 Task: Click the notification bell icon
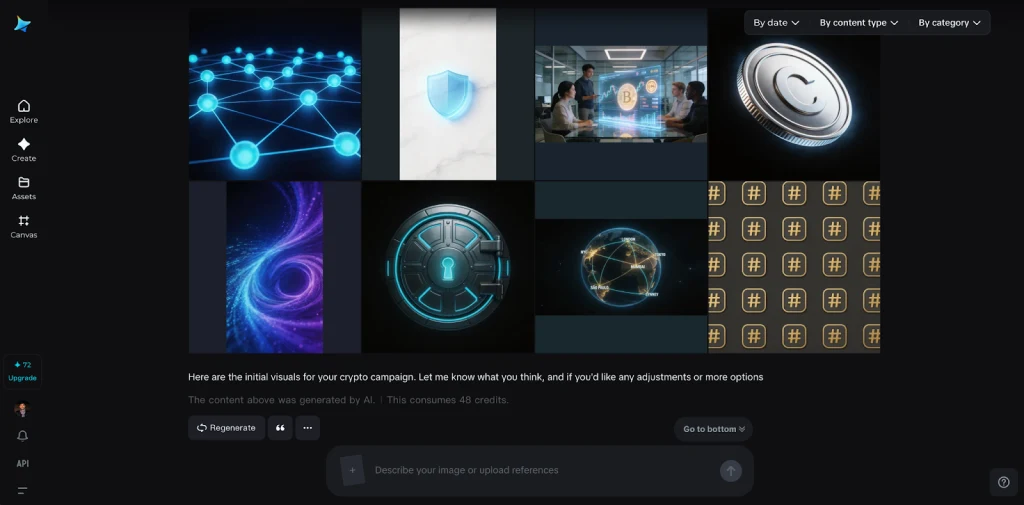(x=23, y=436)
